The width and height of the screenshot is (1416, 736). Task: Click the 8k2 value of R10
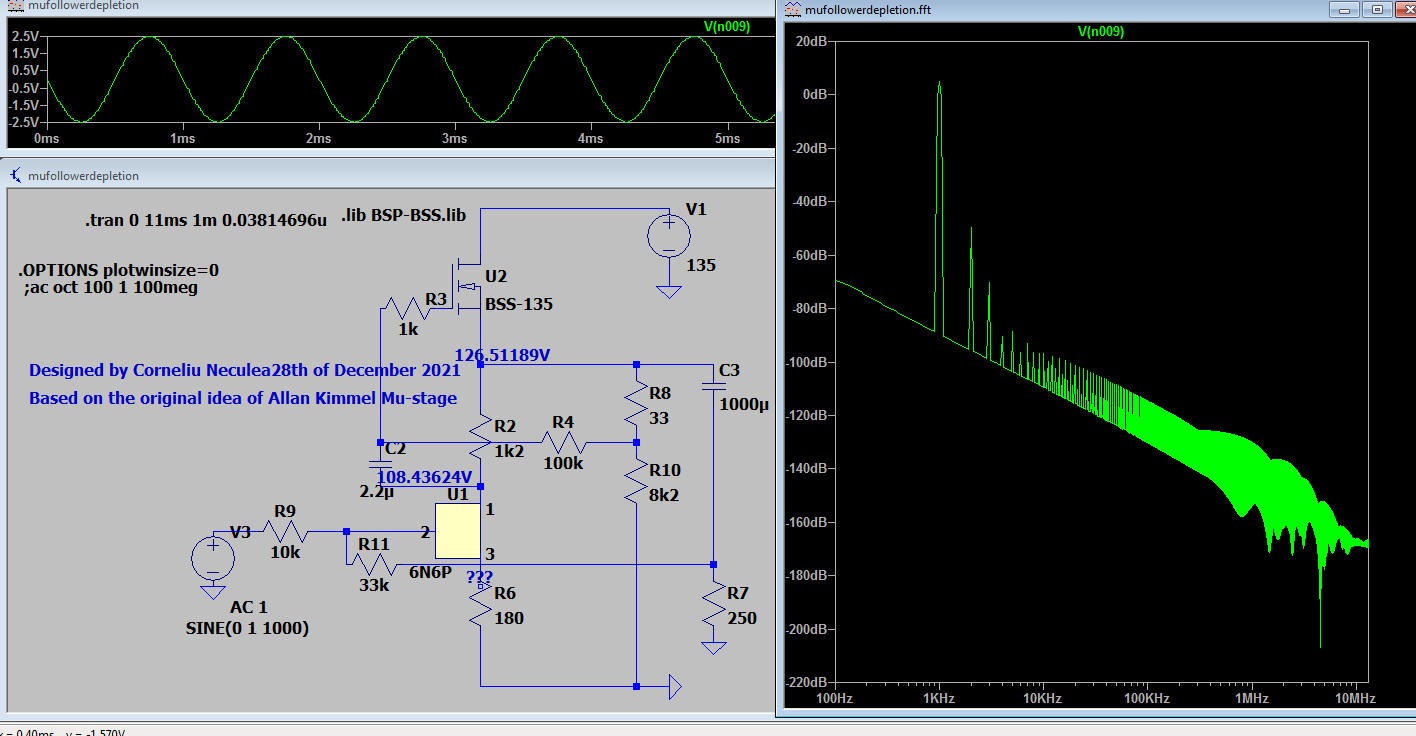(664, 494)
